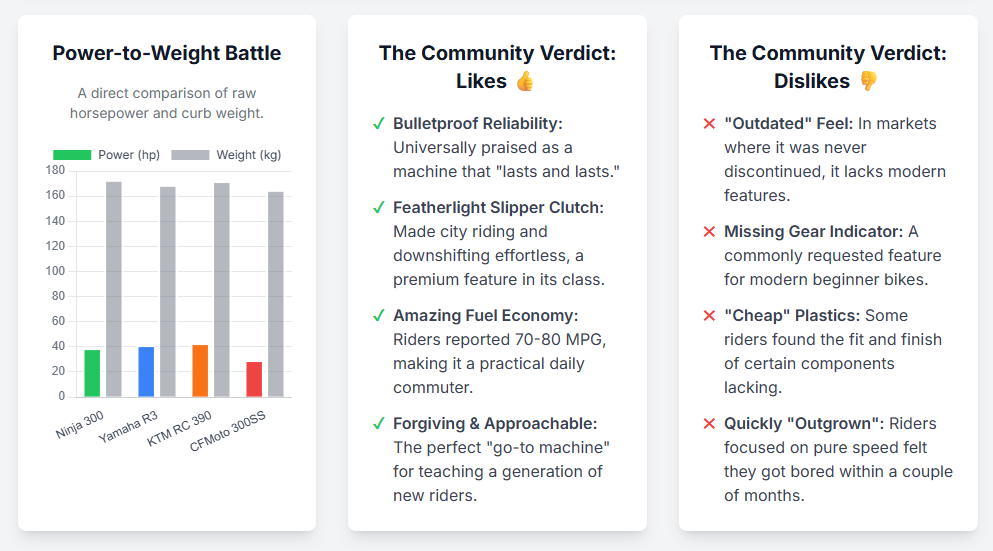Click the Ninja 300 green power bar

pos(92,373)
